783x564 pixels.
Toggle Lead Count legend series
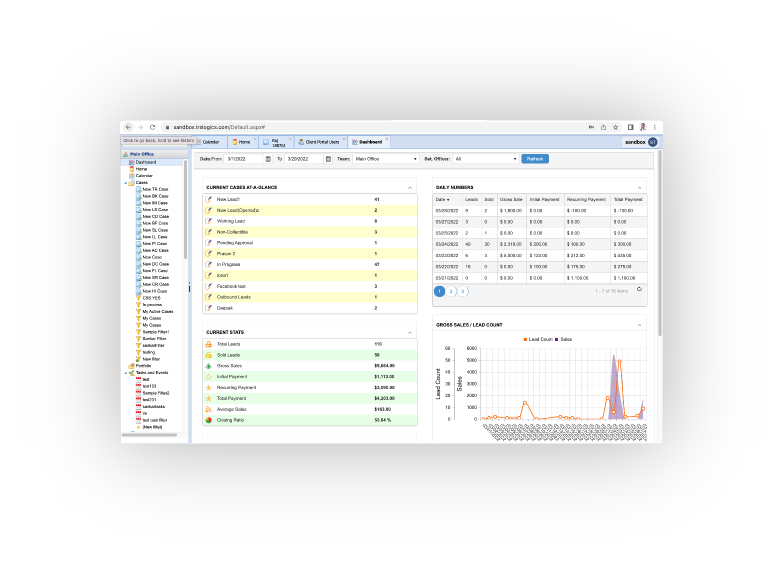point(538,339)
